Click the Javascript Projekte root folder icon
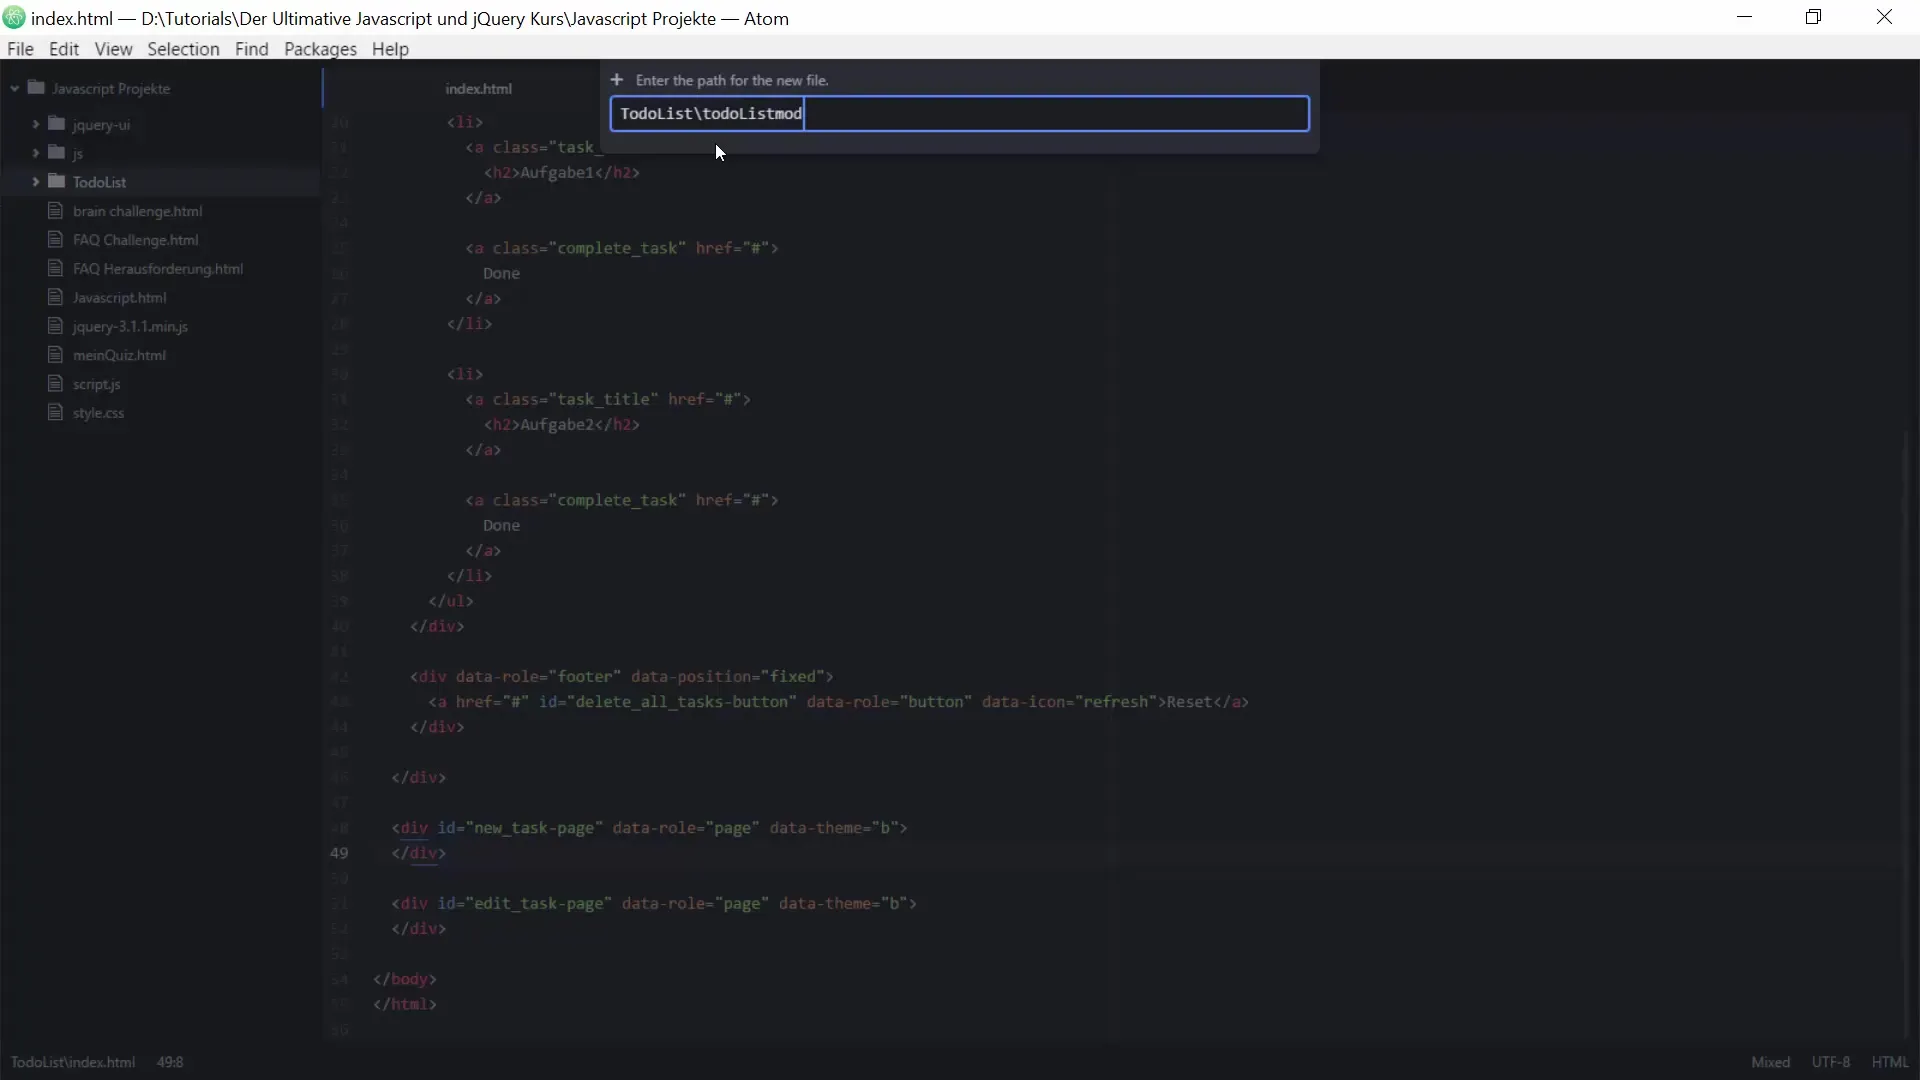1920x1080 pixels. click(37, 88)
